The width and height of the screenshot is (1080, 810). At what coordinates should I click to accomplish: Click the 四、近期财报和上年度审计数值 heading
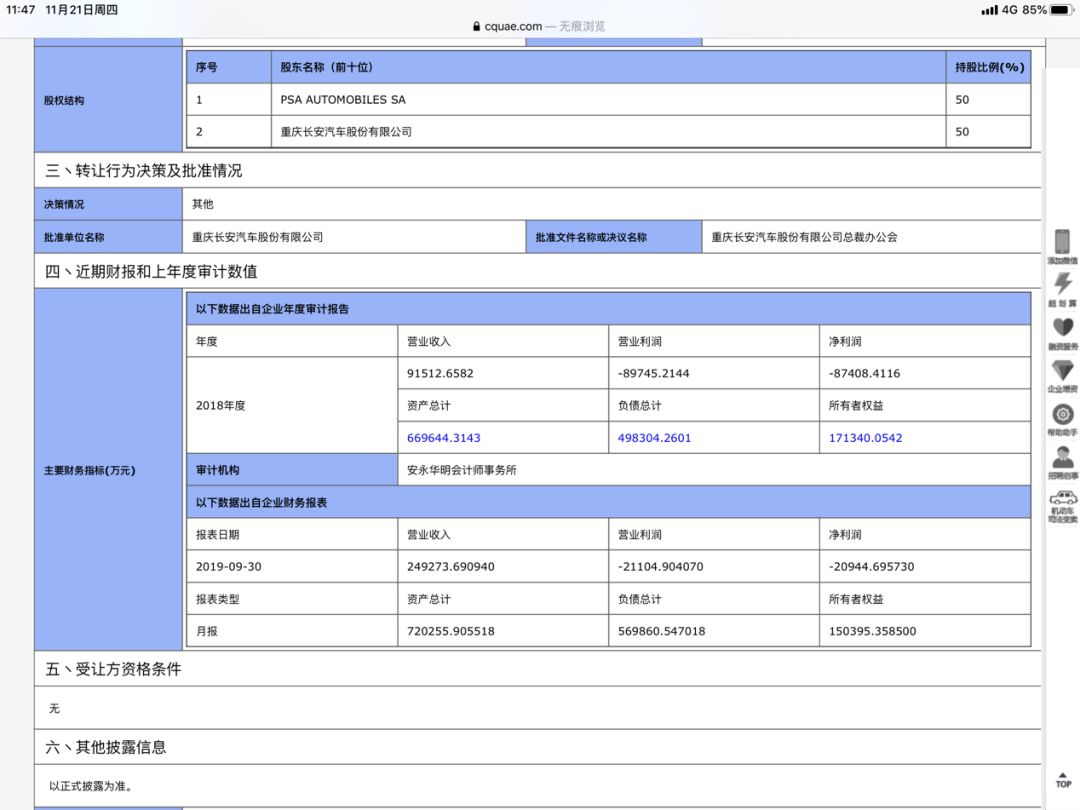[151, 271]
